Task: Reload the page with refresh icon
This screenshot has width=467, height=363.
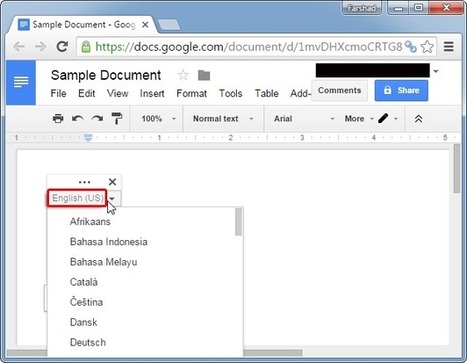Action: [62, 47]
